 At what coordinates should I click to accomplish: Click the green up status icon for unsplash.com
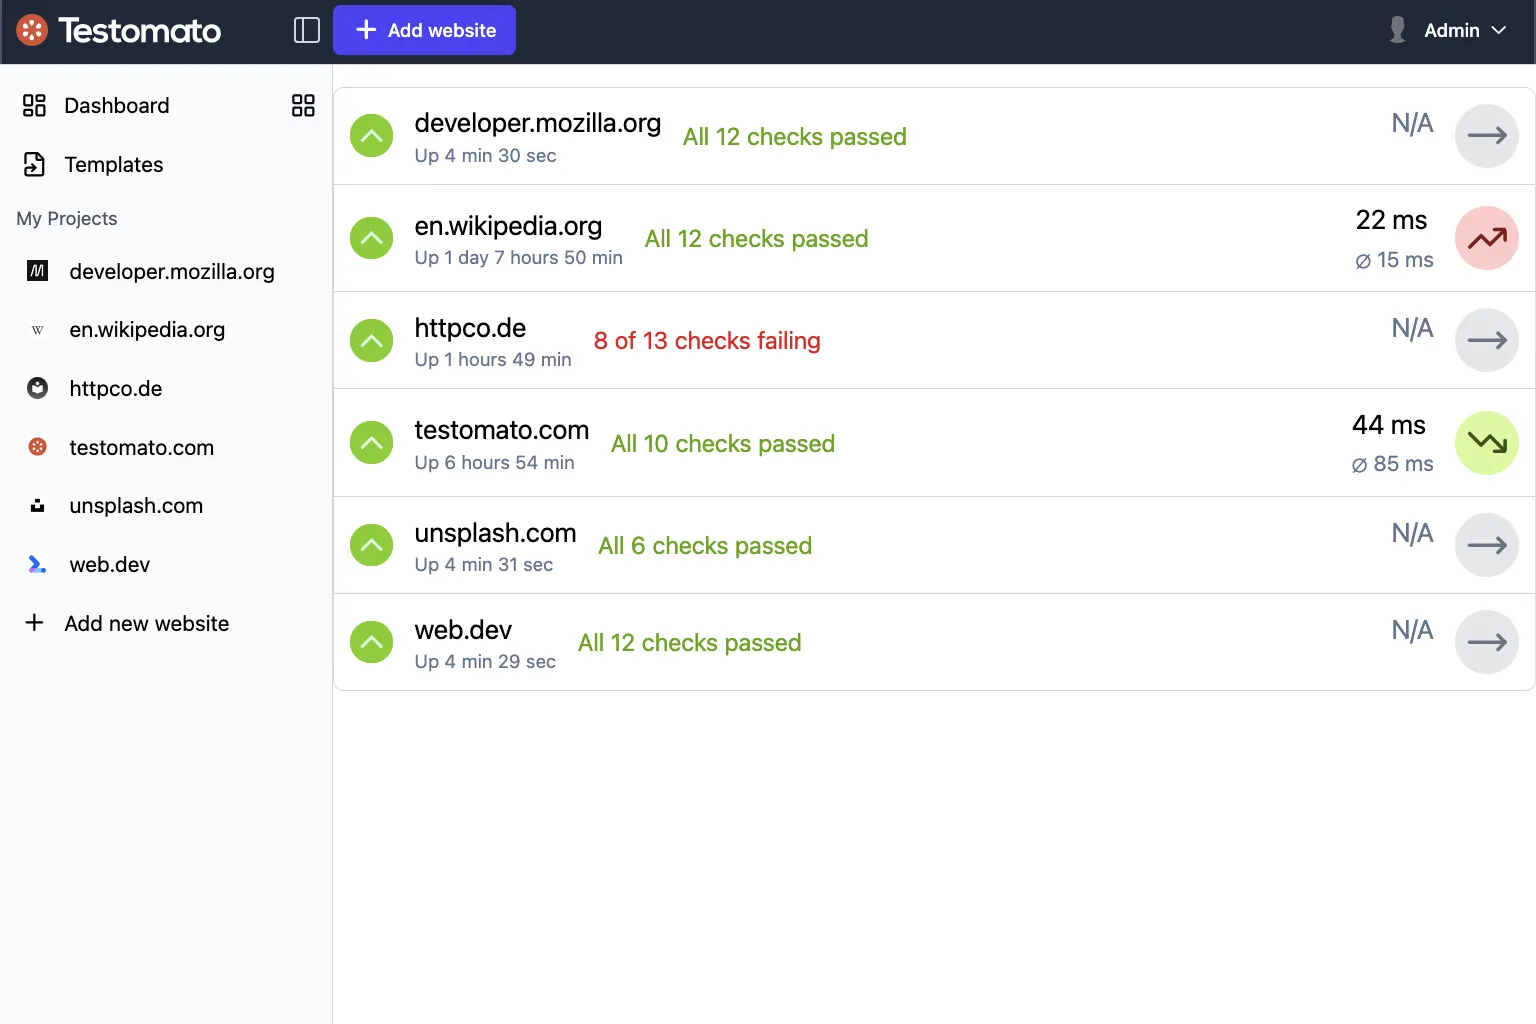(371, 545)
